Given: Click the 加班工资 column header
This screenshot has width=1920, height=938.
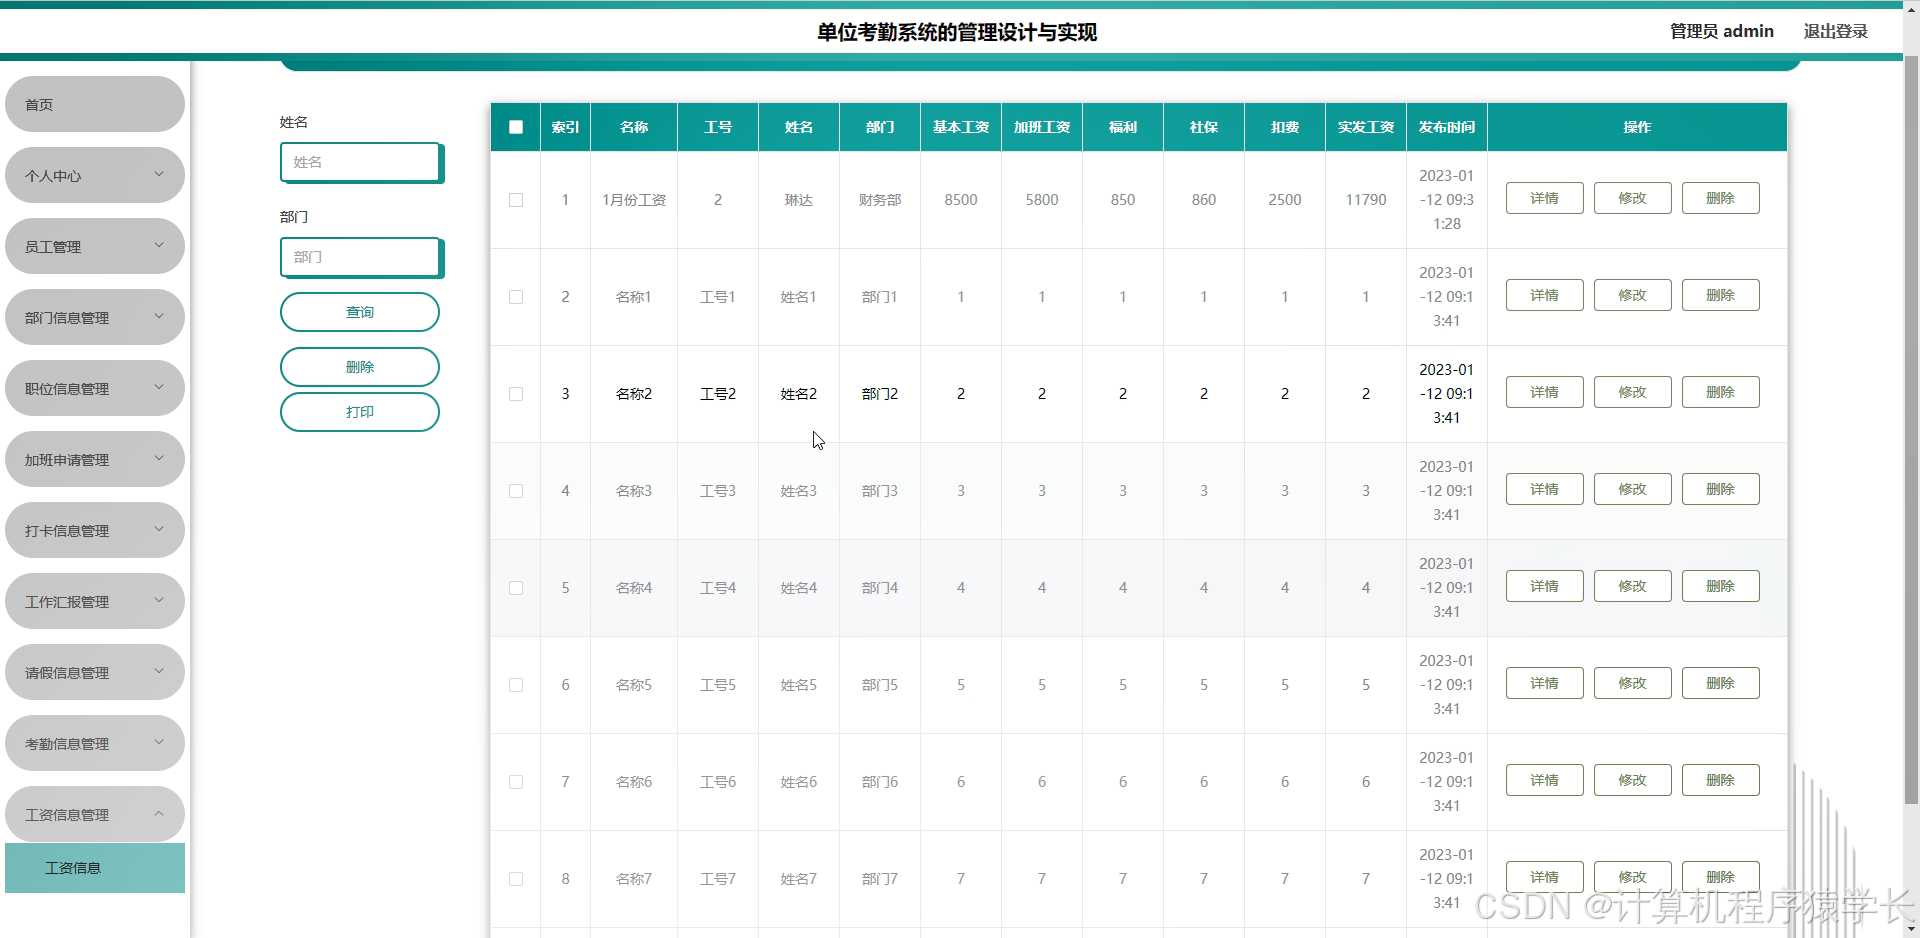Looking at the screenshot, I should 1042,127.
